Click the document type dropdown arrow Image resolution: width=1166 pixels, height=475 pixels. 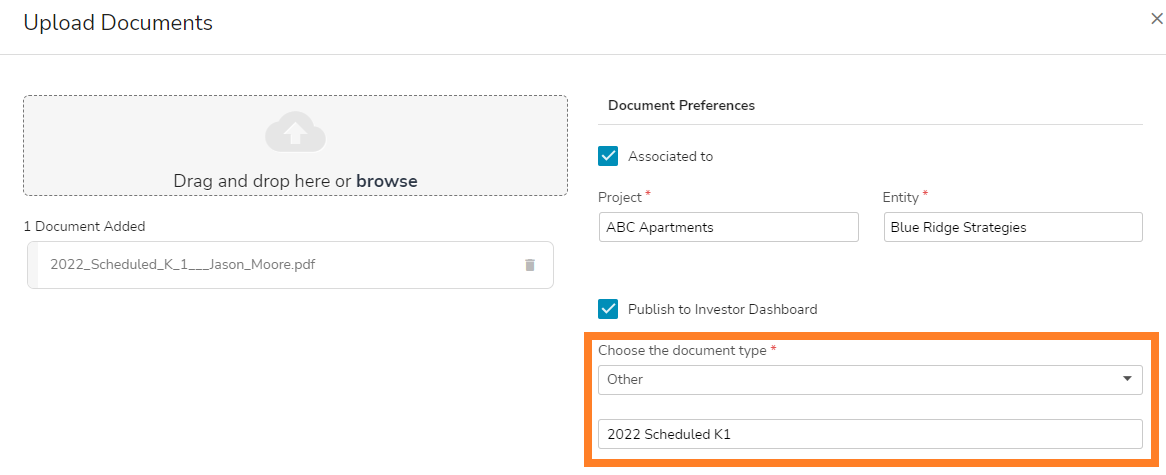(x=1128, y=380)
